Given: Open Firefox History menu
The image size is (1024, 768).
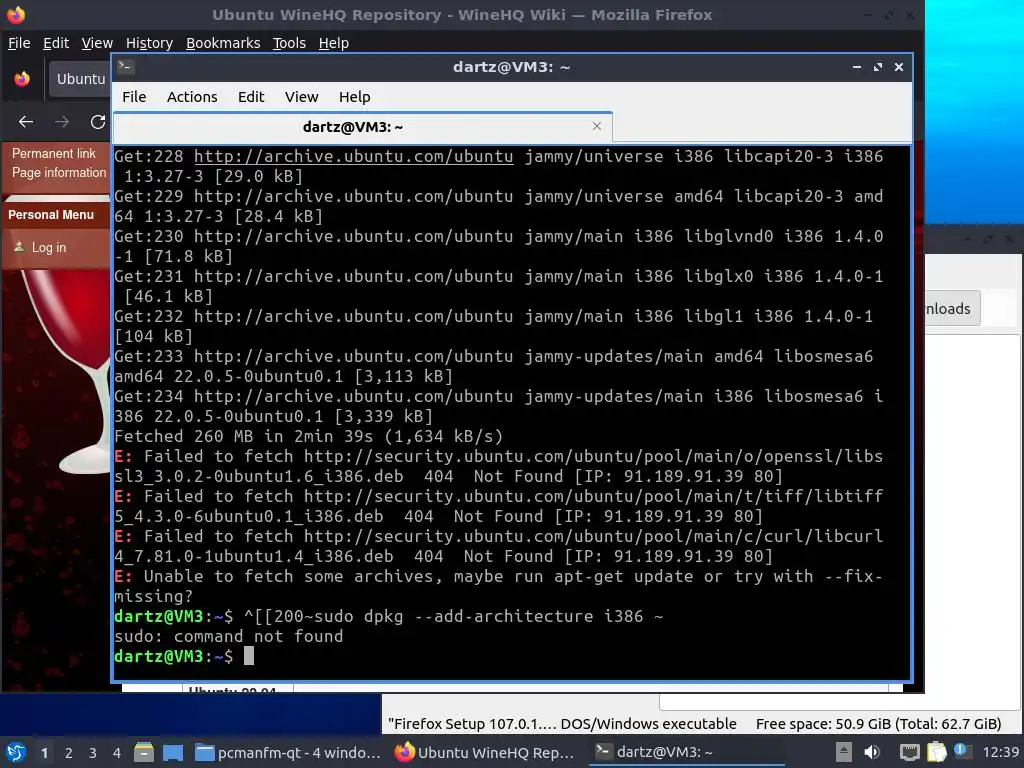Looking at the screenshot, I should click(149, 42).
